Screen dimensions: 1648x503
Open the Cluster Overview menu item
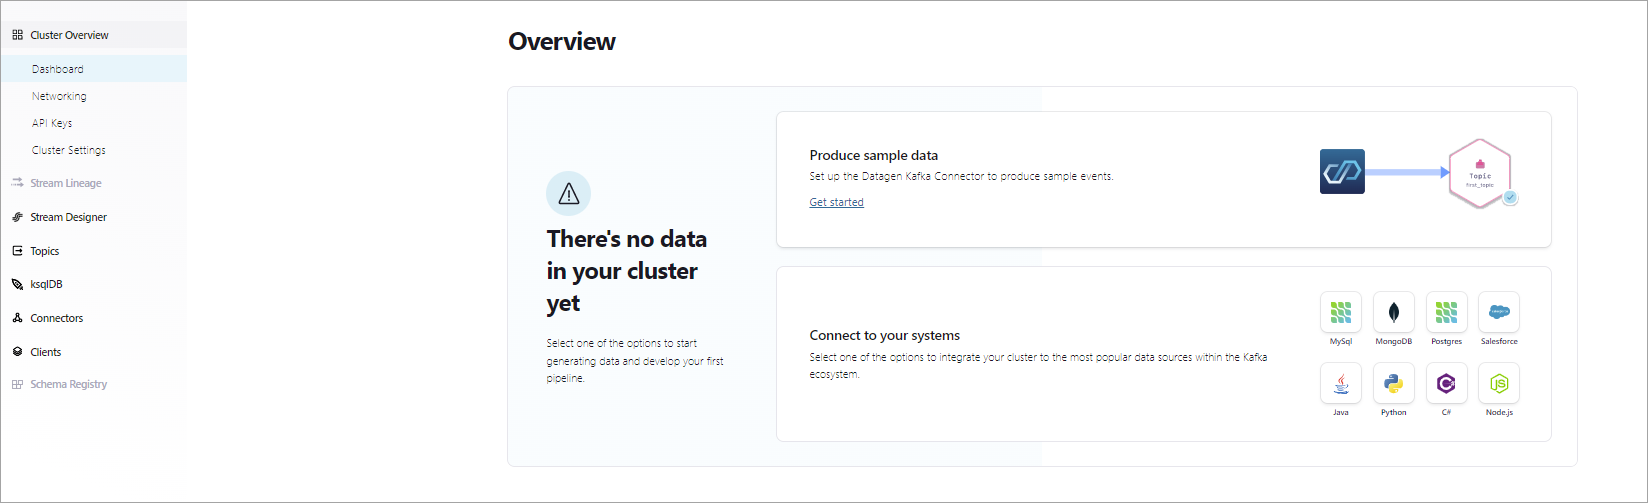pyautogui.click(x=93, y=35)
